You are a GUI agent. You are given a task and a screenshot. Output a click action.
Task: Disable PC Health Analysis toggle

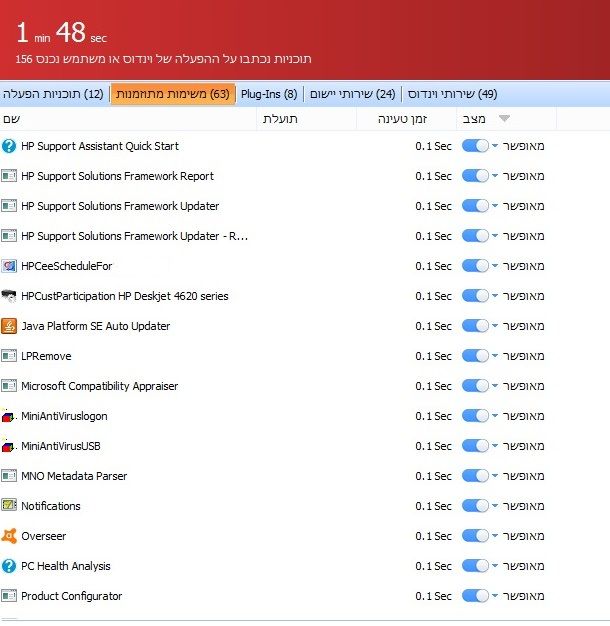point(475,566)
